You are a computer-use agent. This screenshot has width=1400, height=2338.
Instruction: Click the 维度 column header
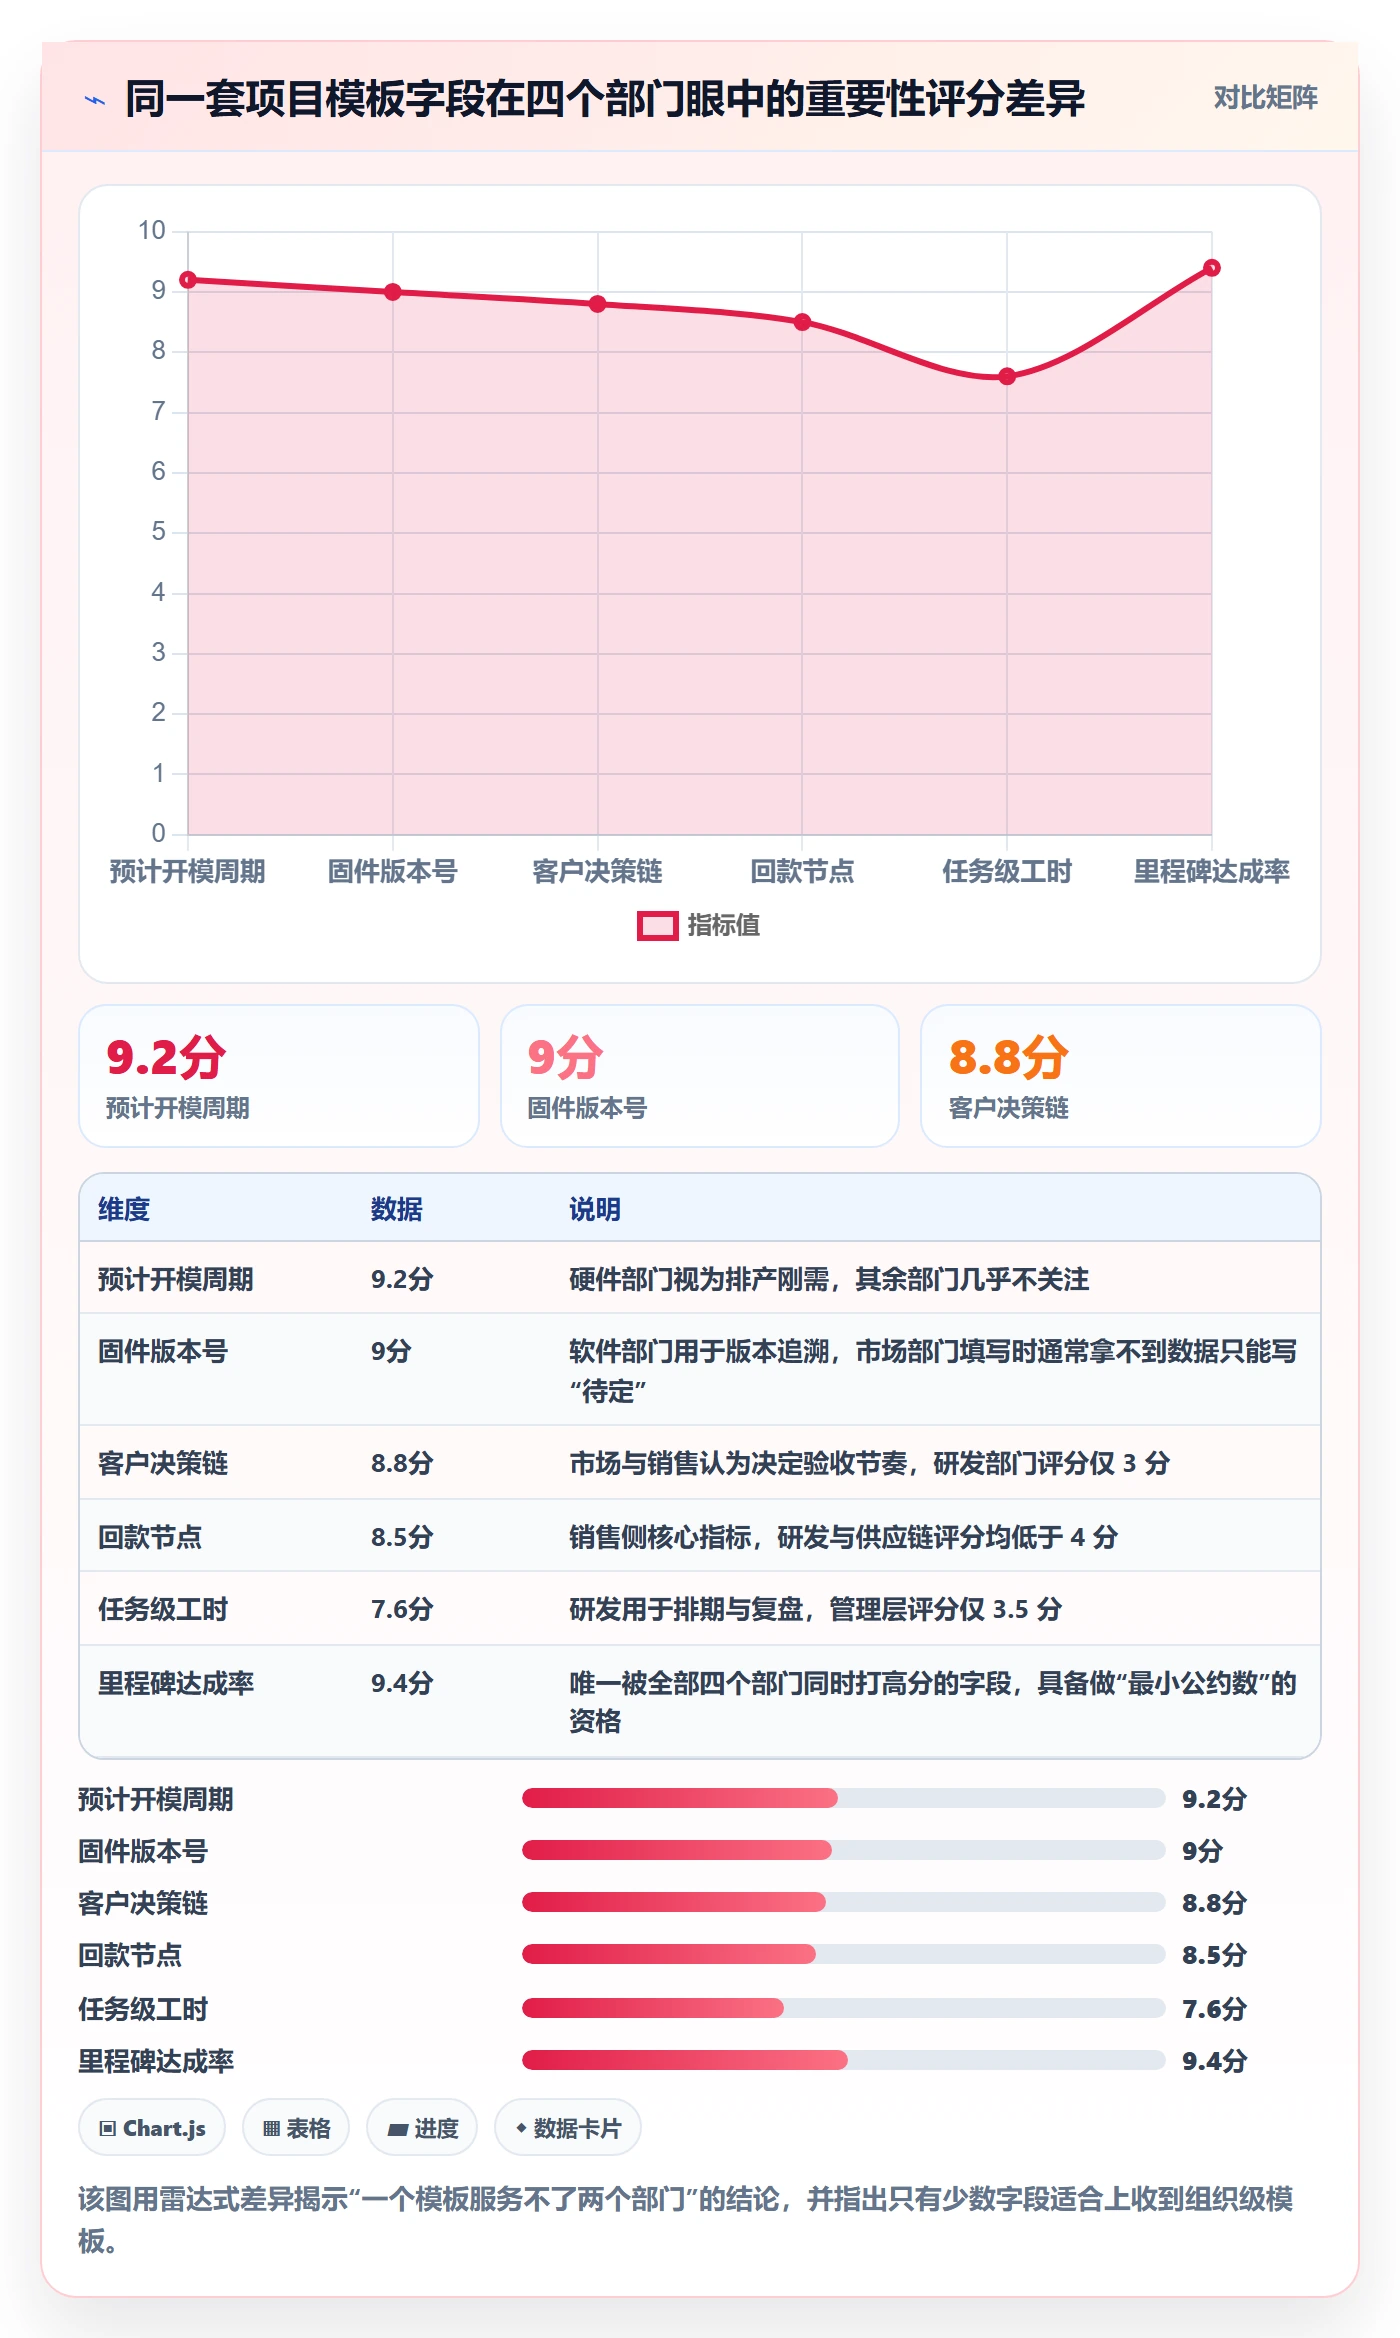pyautogui.click(x=124, y=1209)
